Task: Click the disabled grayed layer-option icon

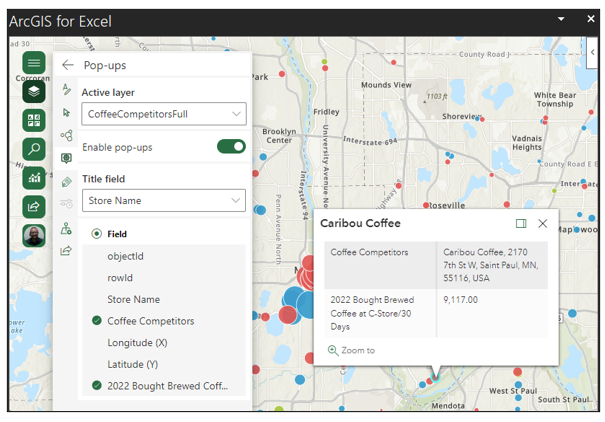Action: pos(66,203)
